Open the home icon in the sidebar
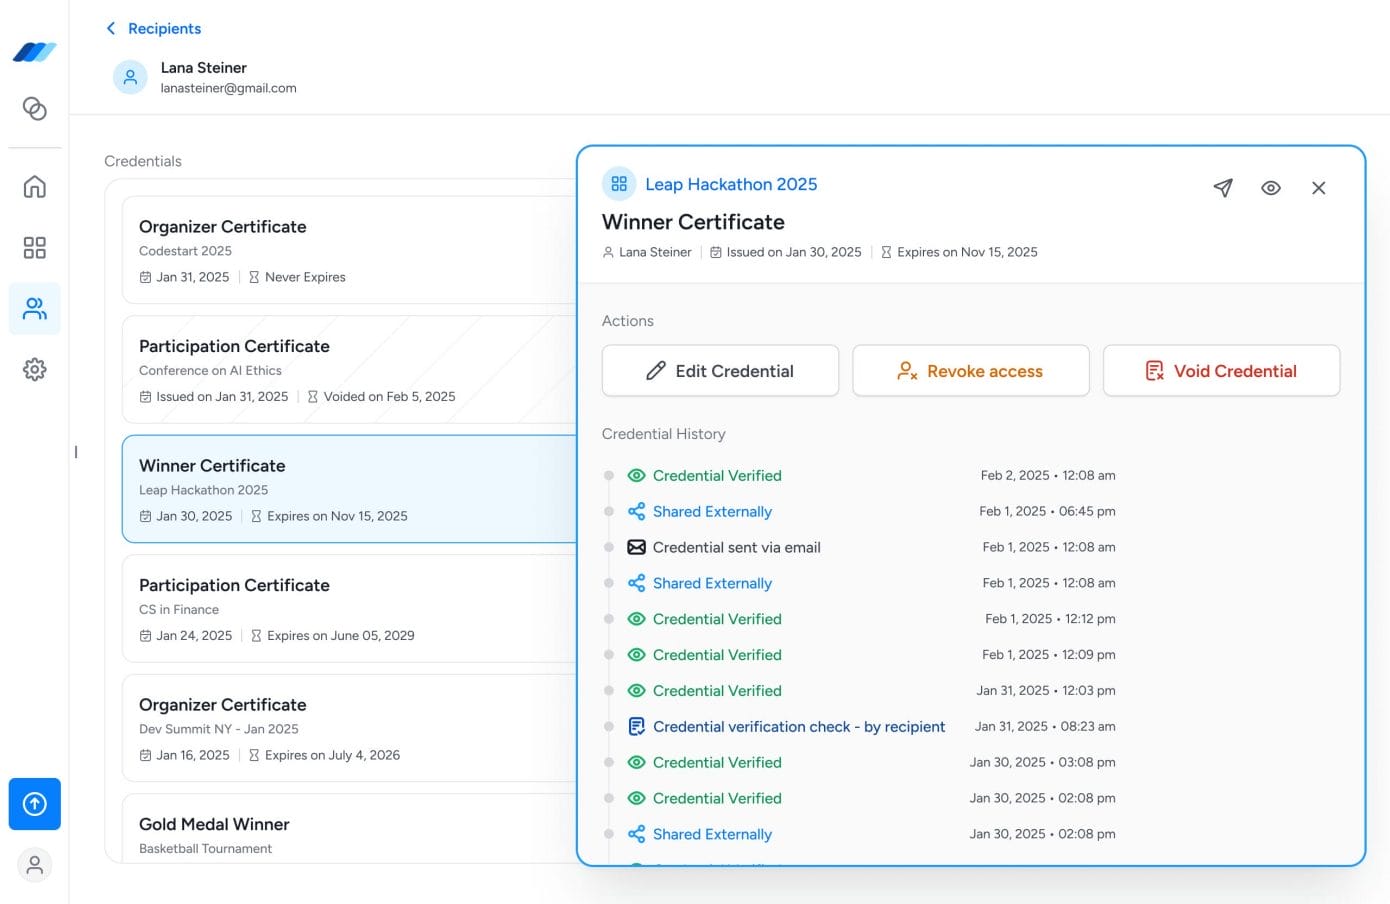The width and height of the screenshot is (1390, 904). [35, 187]
